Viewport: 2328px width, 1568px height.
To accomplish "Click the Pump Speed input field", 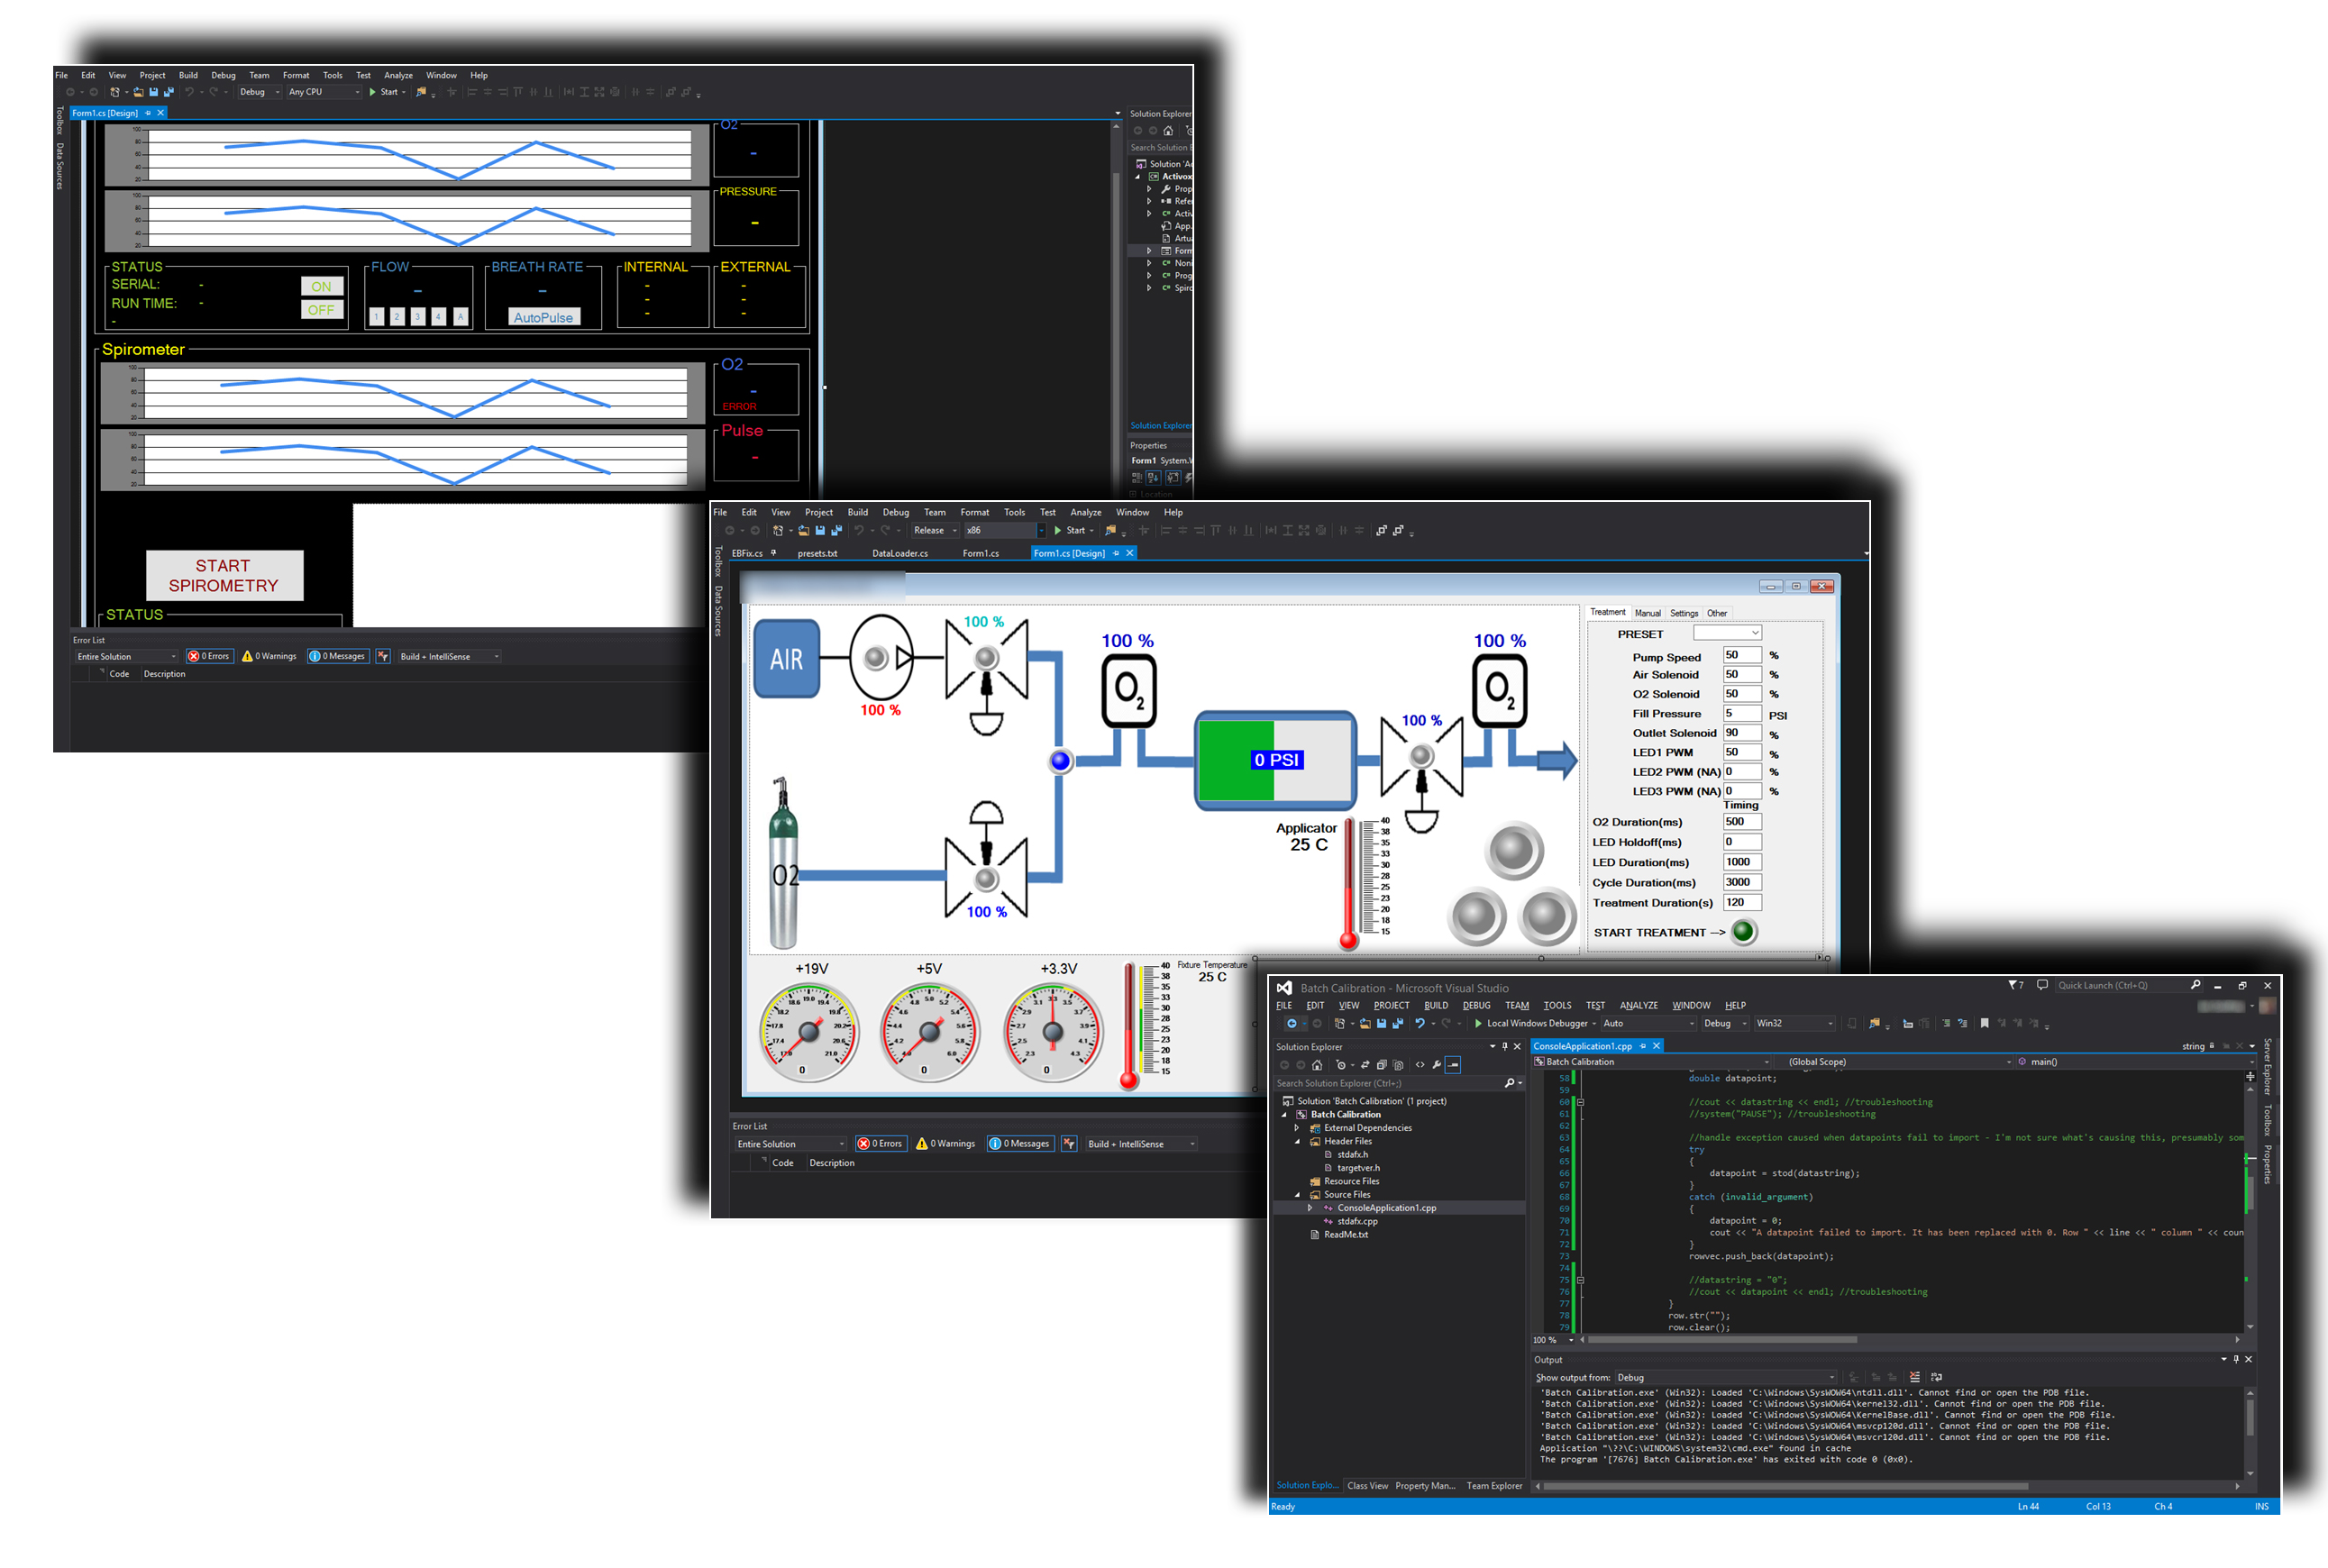I will tap(1741, 656).
